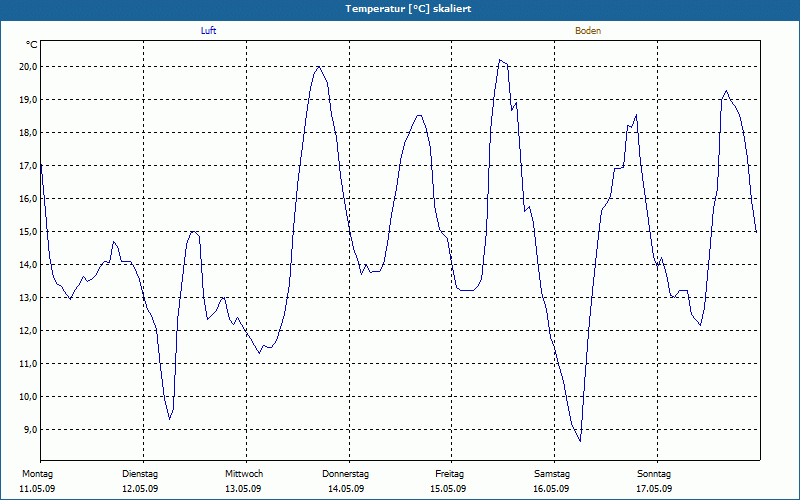Image resolution: width=800 pixels, height=500 pixels.
Task: Click the Montag day label
Action: pyautogui.click(x=37, y=474)
